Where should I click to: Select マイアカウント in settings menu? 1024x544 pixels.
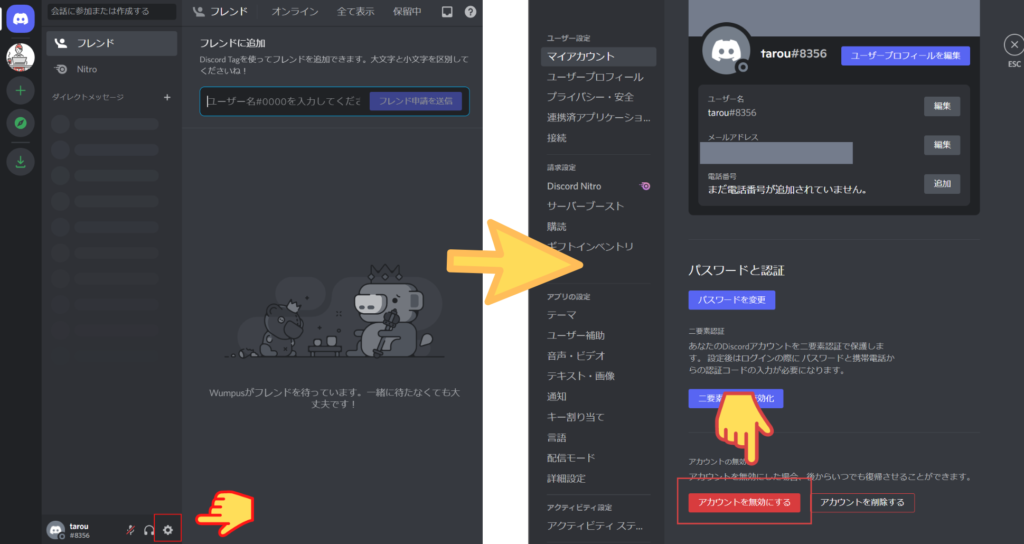coord(598,57)
